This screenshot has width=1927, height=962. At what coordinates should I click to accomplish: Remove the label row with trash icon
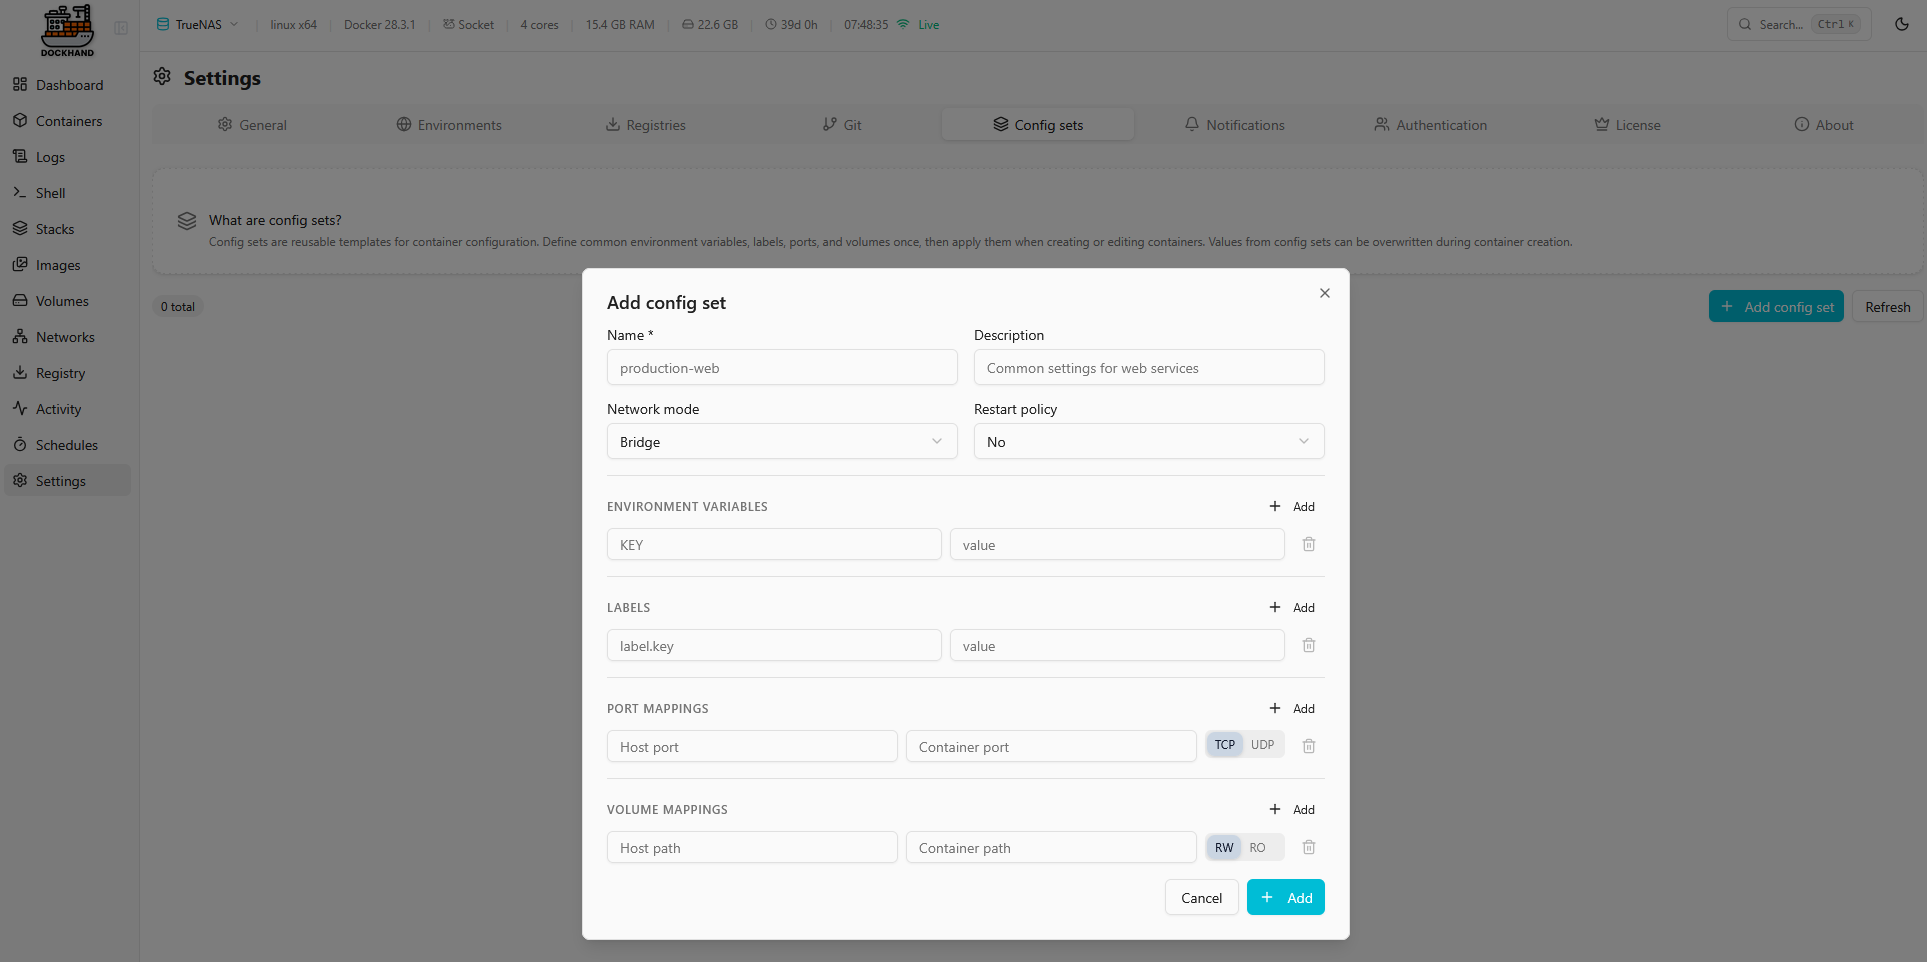[x=1308, y=645]
